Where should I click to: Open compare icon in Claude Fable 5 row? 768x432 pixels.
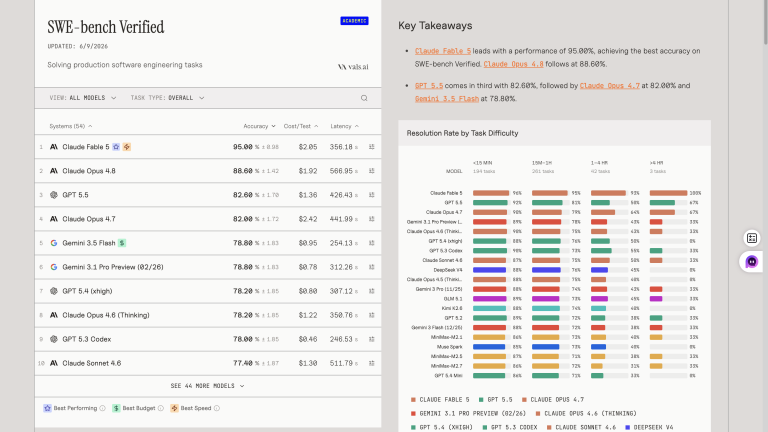tap(372, 147)
